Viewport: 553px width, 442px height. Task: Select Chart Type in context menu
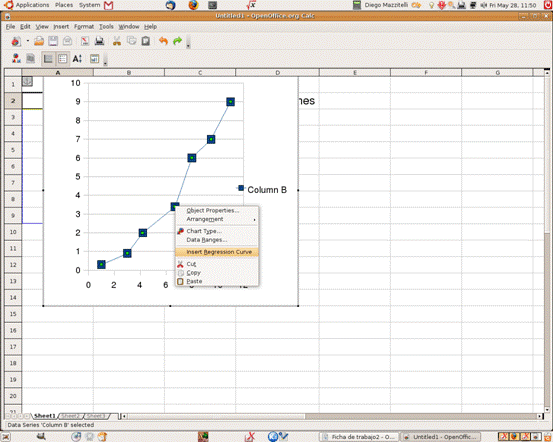coord(217,231)
